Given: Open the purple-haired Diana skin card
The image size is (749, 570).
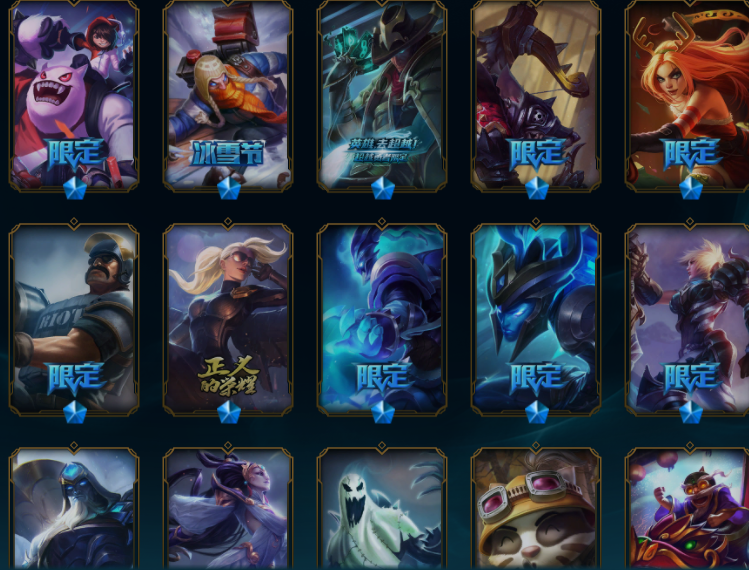Looking at the screenshot, I should pos(228,508).
